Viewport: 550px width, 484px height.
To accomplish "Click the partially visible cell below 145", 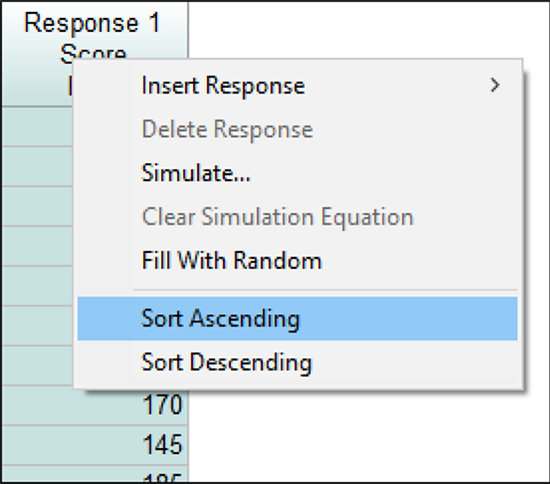I will pos(95,474).
